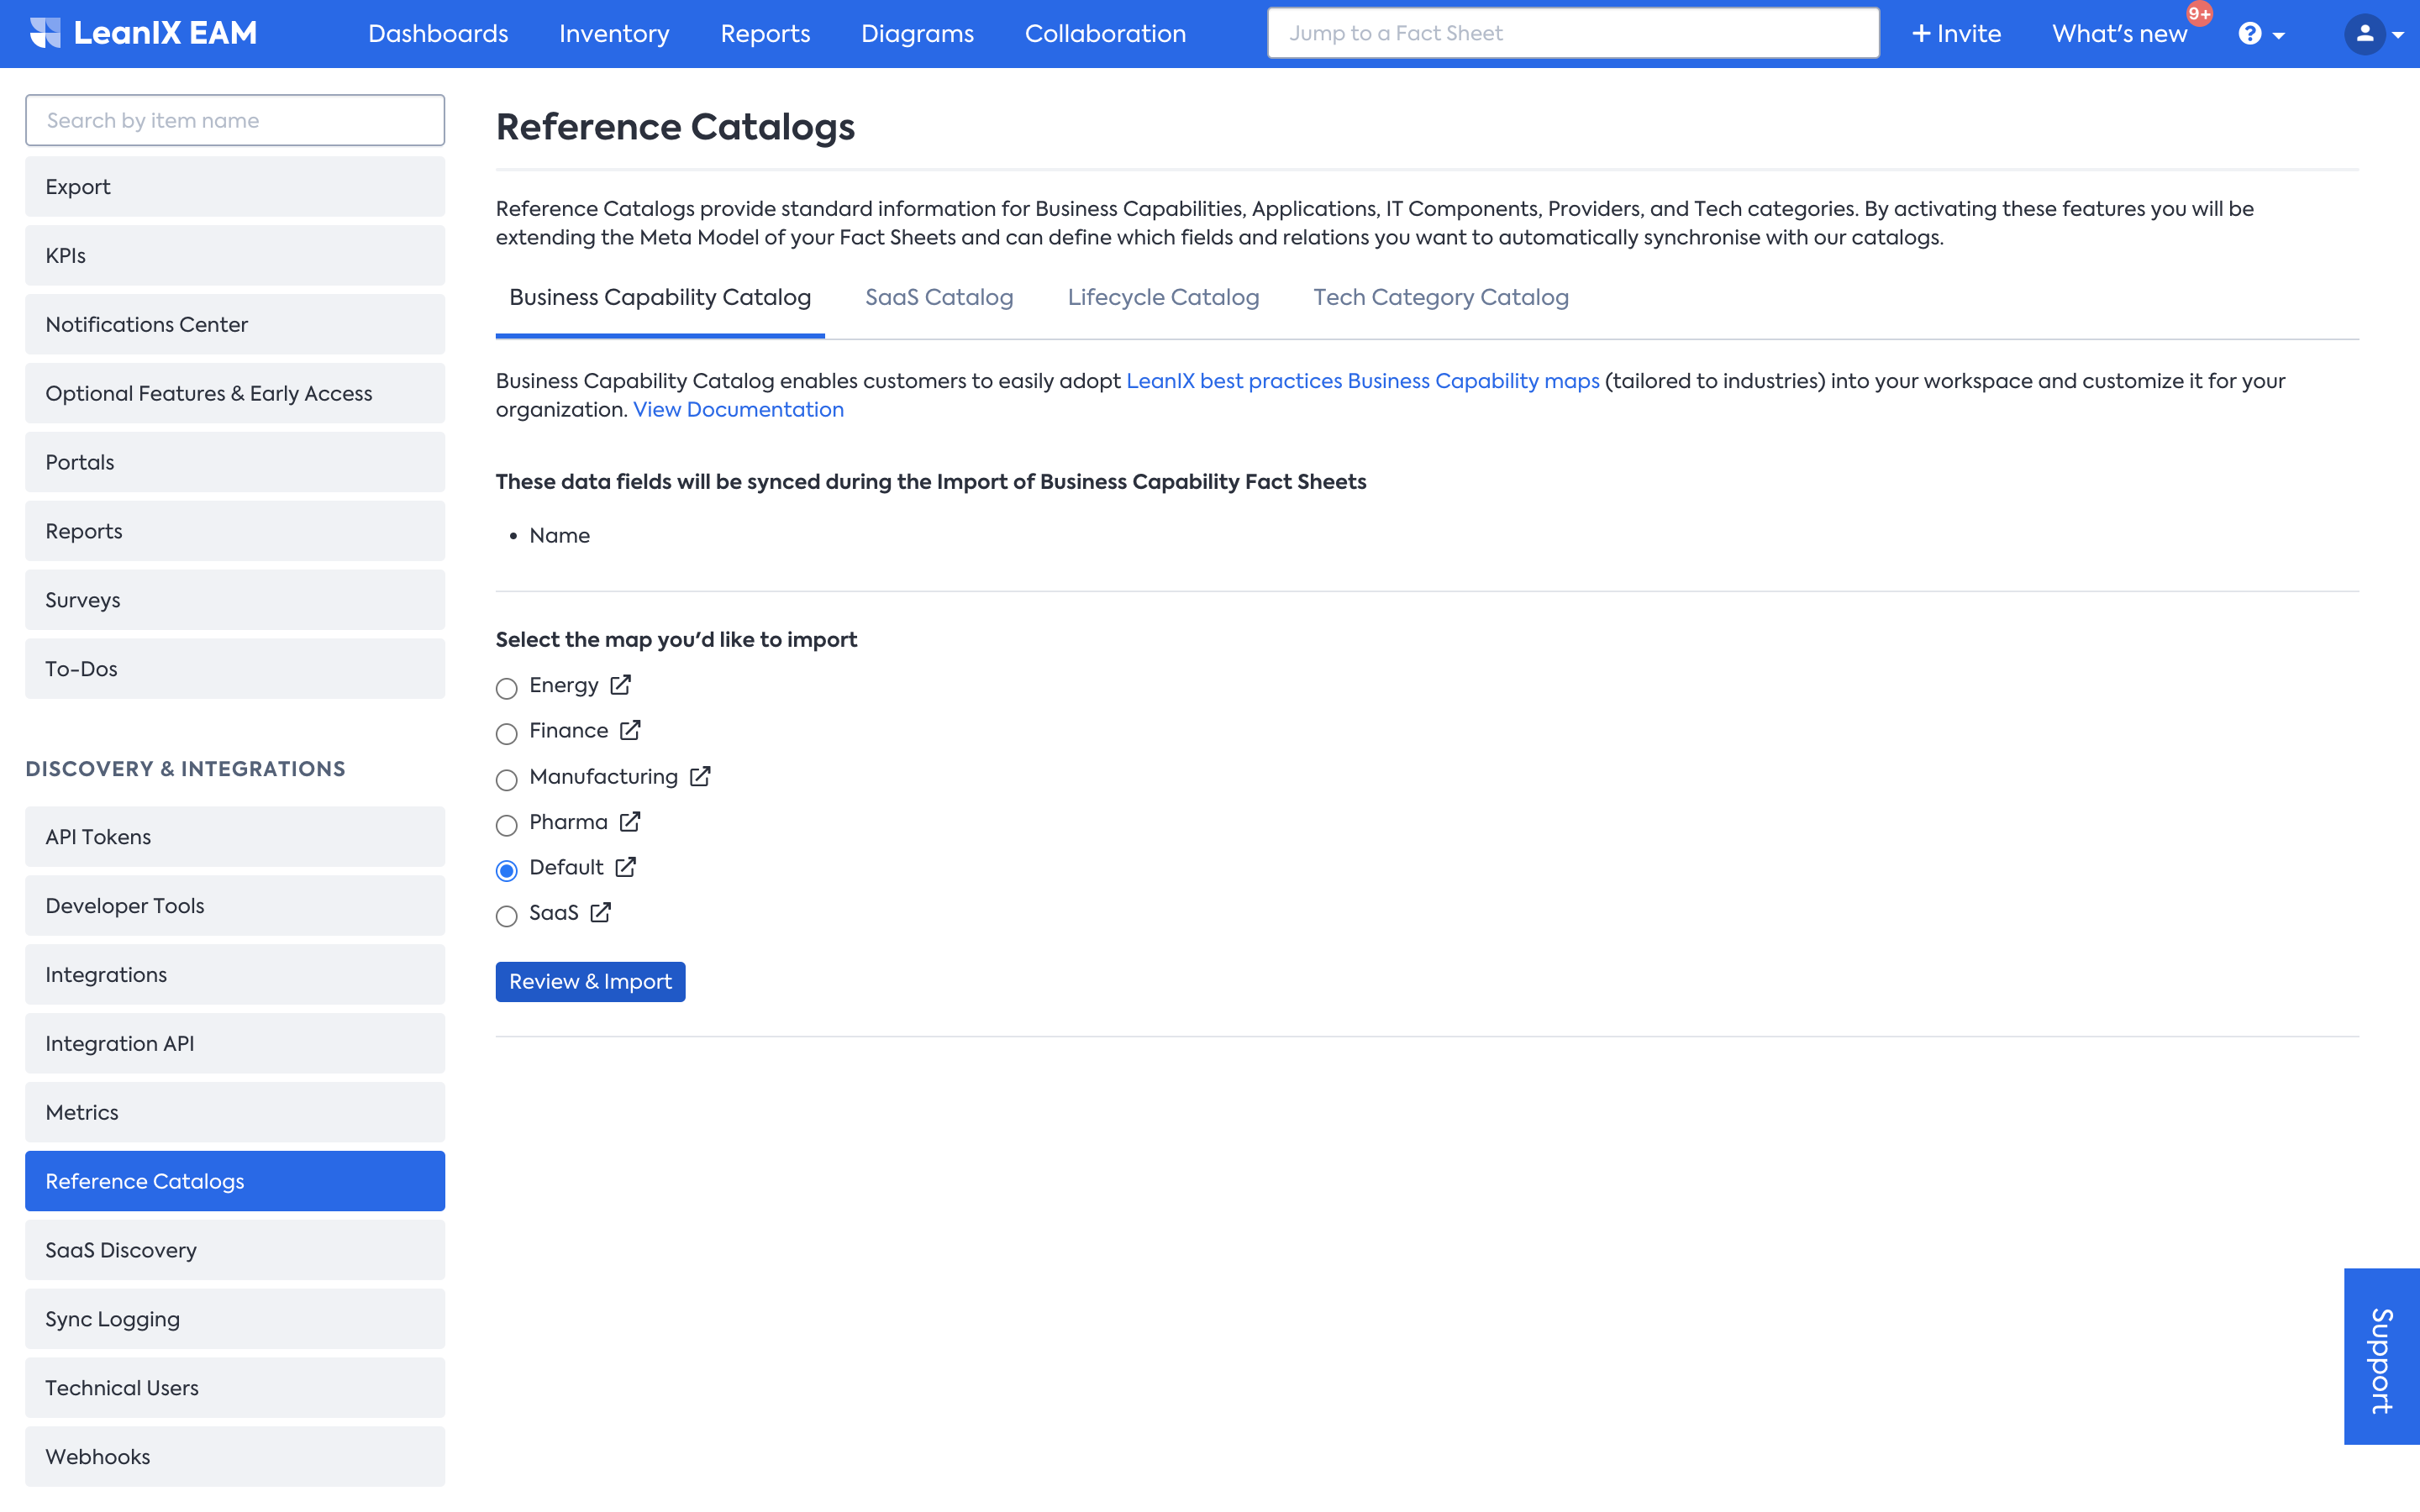This screenshot has width=2420, height=1512.
Task: Click the Review & Import button
Action: (x=590, y=982)
